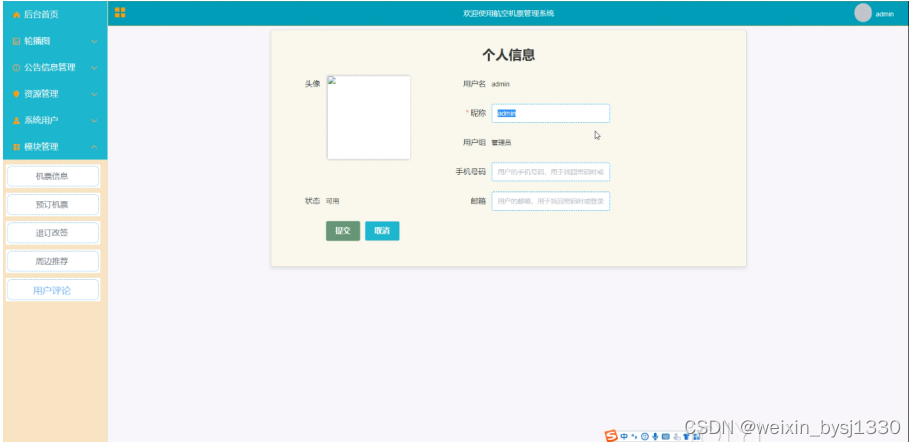Cancel changes with 取消 button
Screen dimensions: 916x447
click(382, 231)
